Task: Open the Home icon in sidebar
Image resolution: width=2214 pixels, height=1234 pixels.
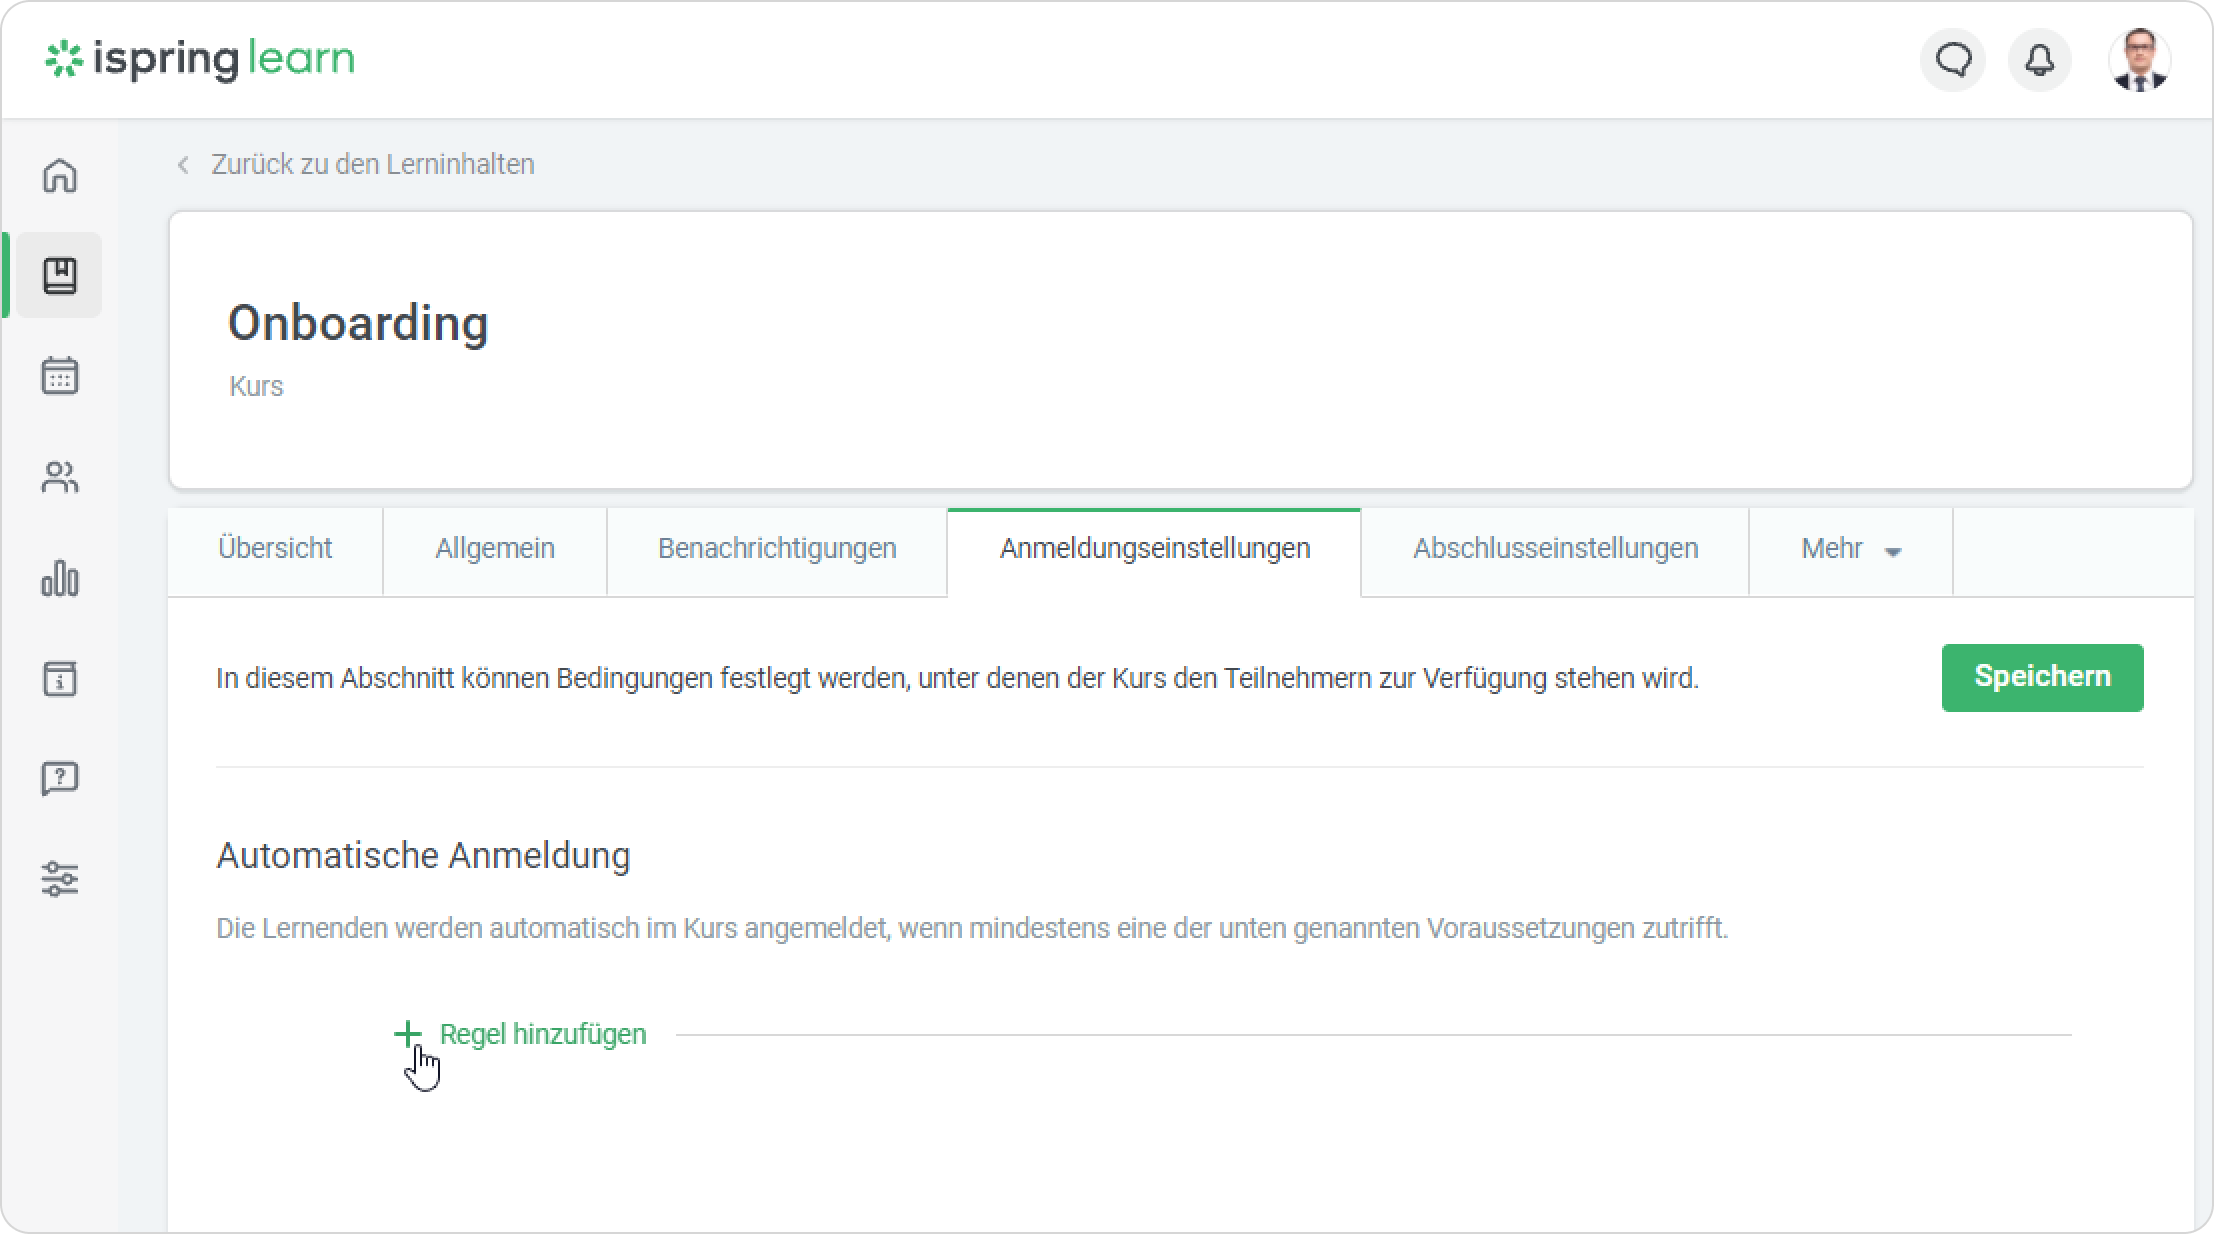Action: click(x=60, y=175)
